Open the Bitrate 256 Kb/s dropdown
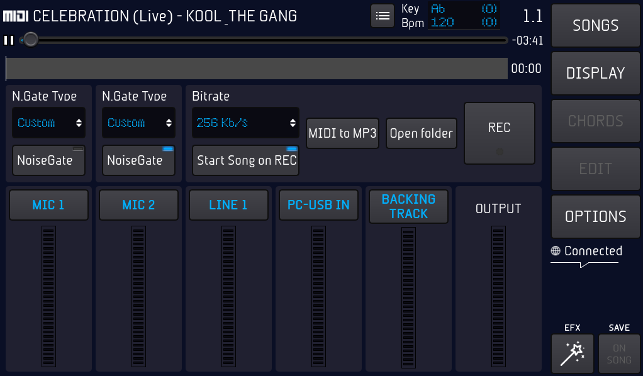The width and height of the screenshot is (644, 376). 246,122
